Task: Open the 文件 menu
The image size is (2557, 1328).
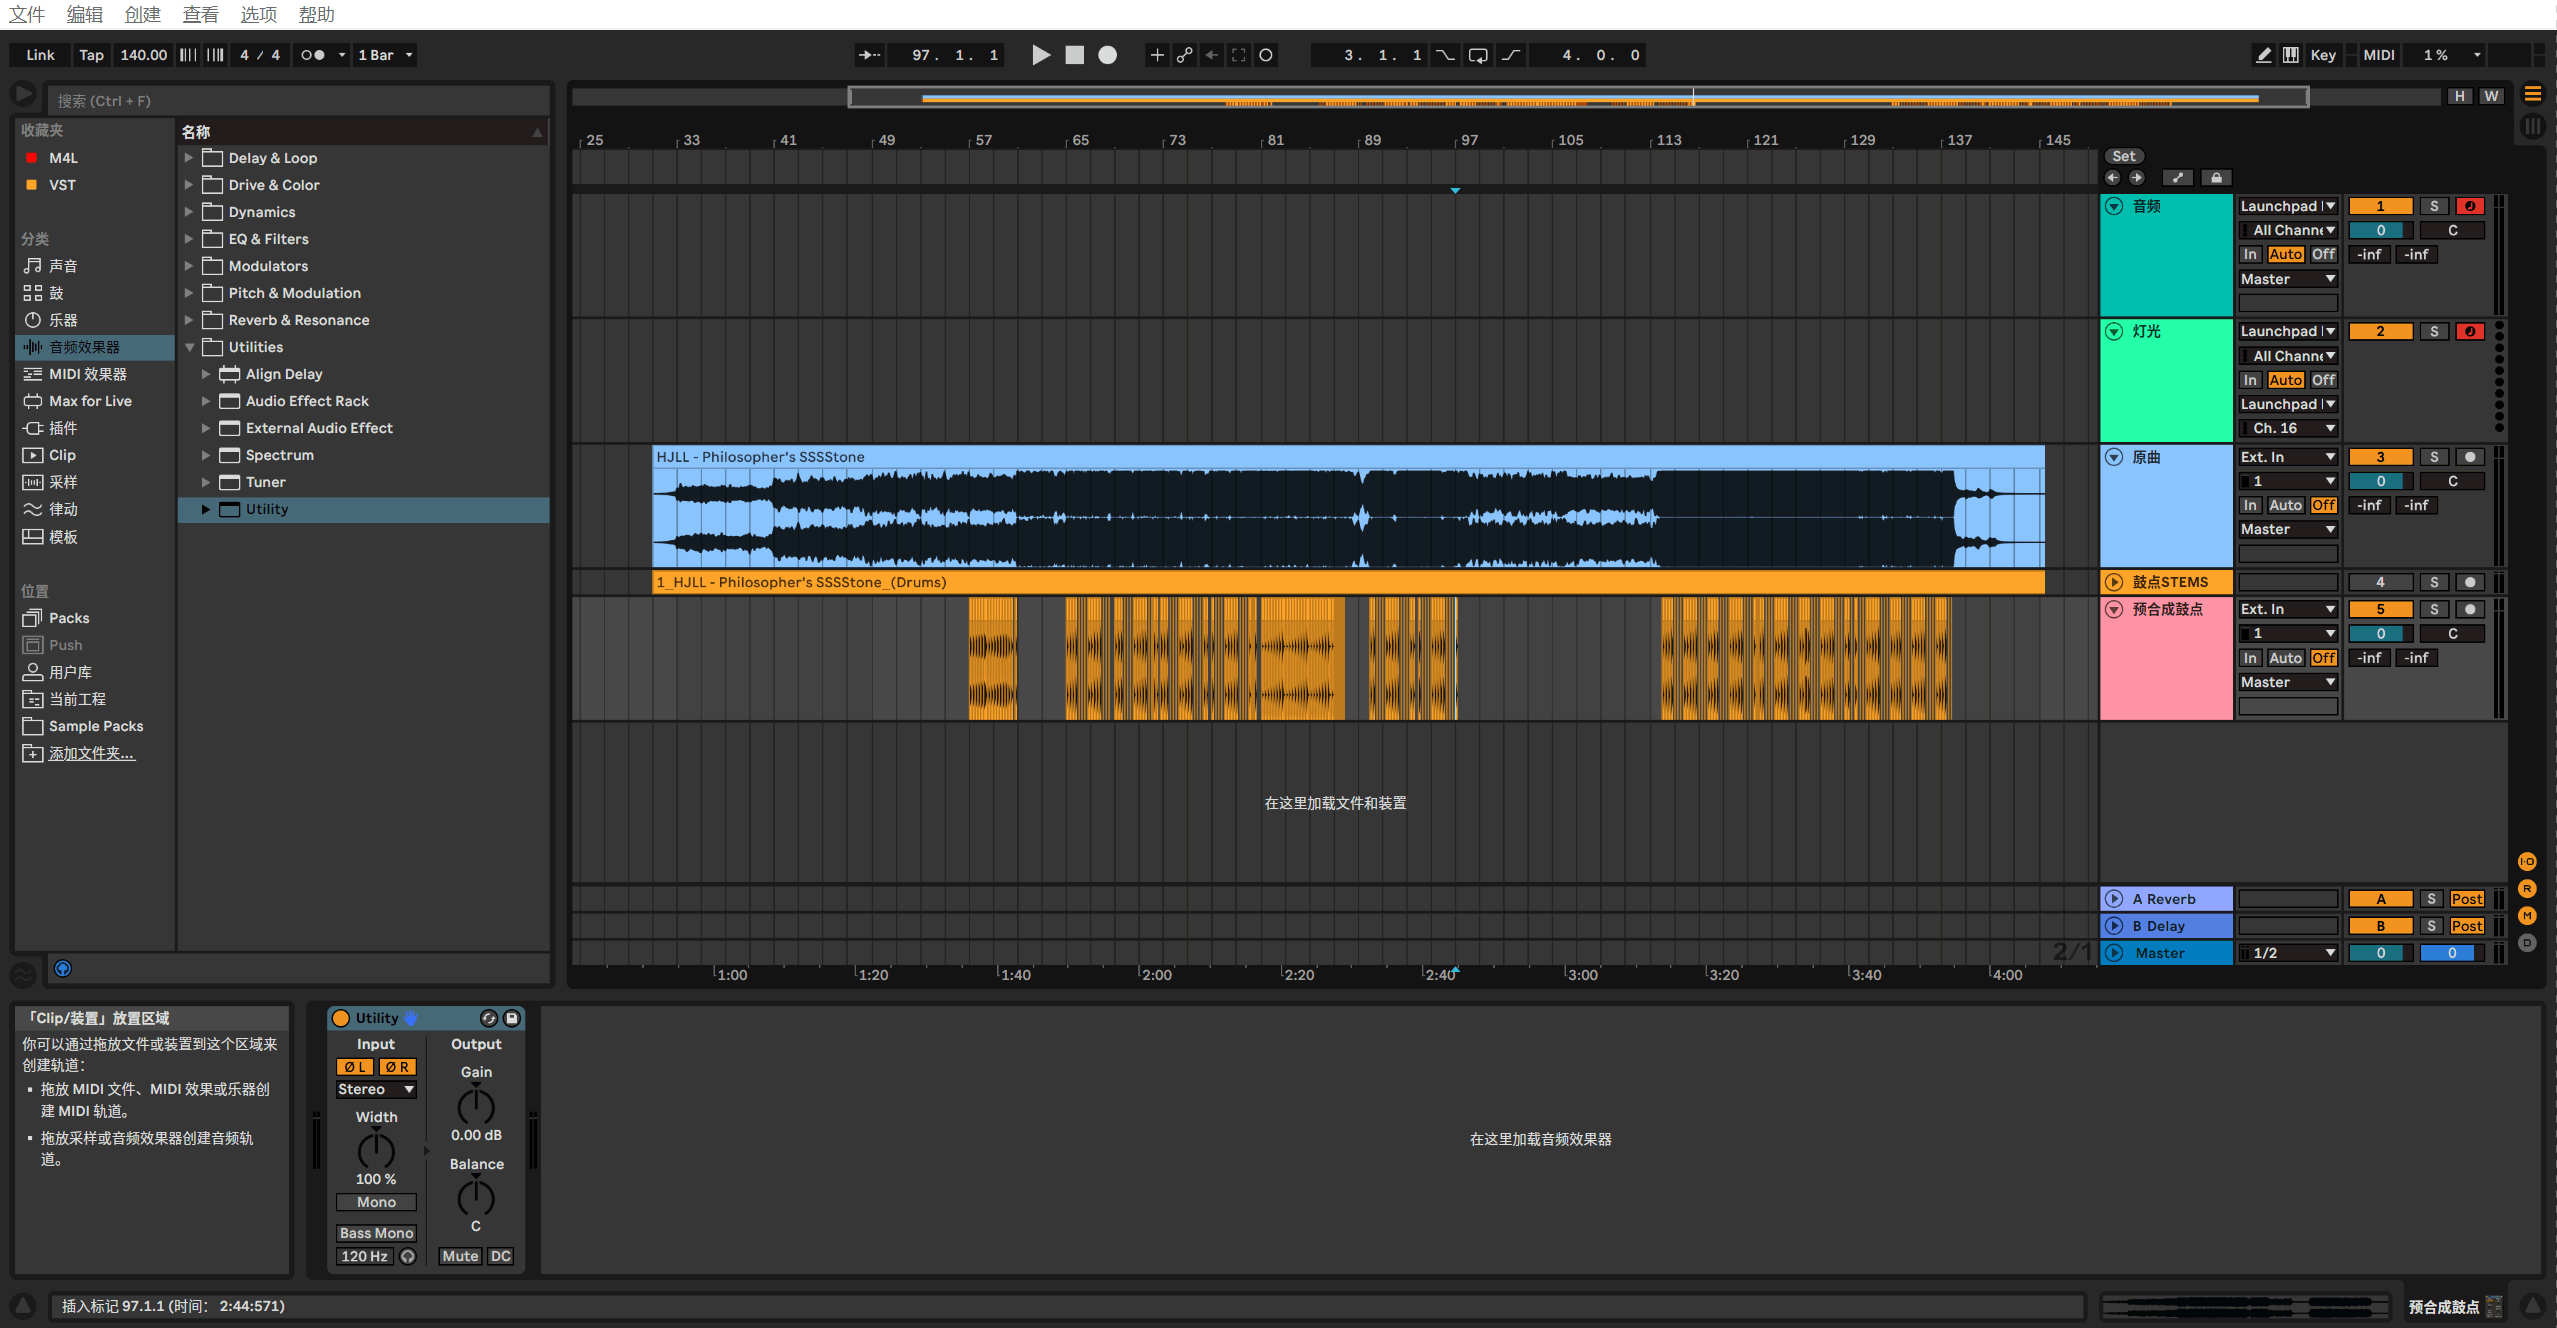Action: coord(27,14)
